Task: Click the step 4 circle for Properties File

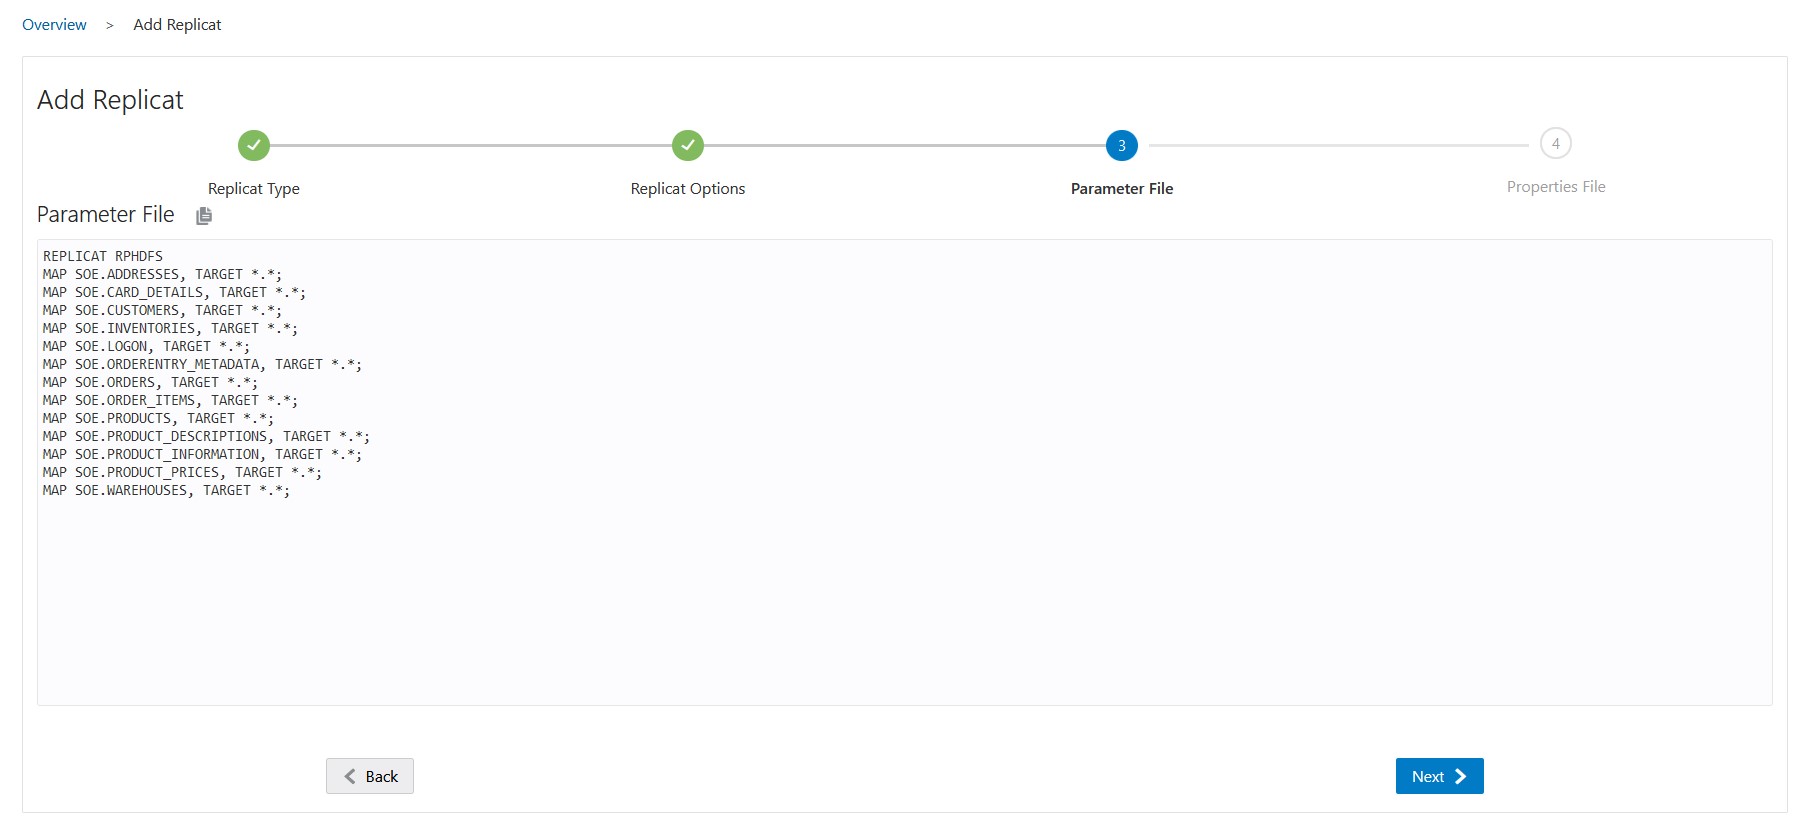Action: coord(1555,144)
